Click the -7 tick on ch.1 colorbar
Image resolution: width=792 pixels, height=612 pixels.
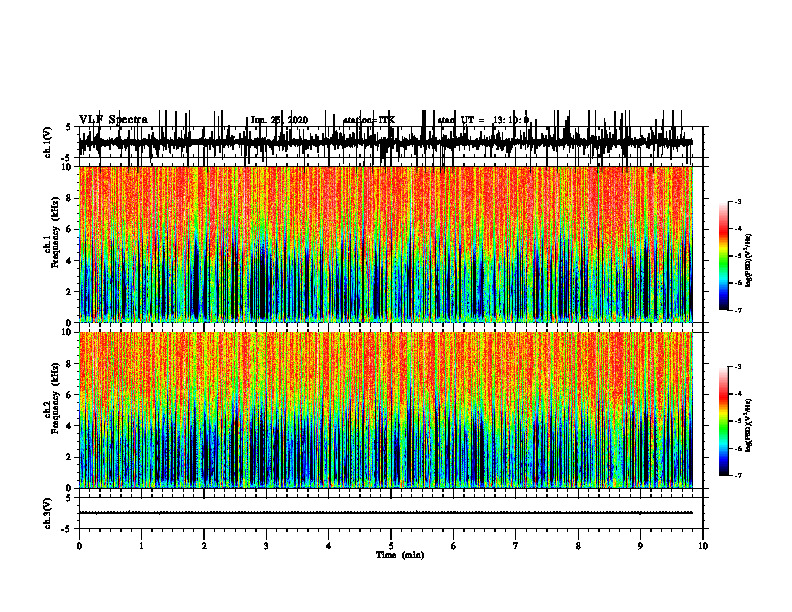[x=738, y=310]
